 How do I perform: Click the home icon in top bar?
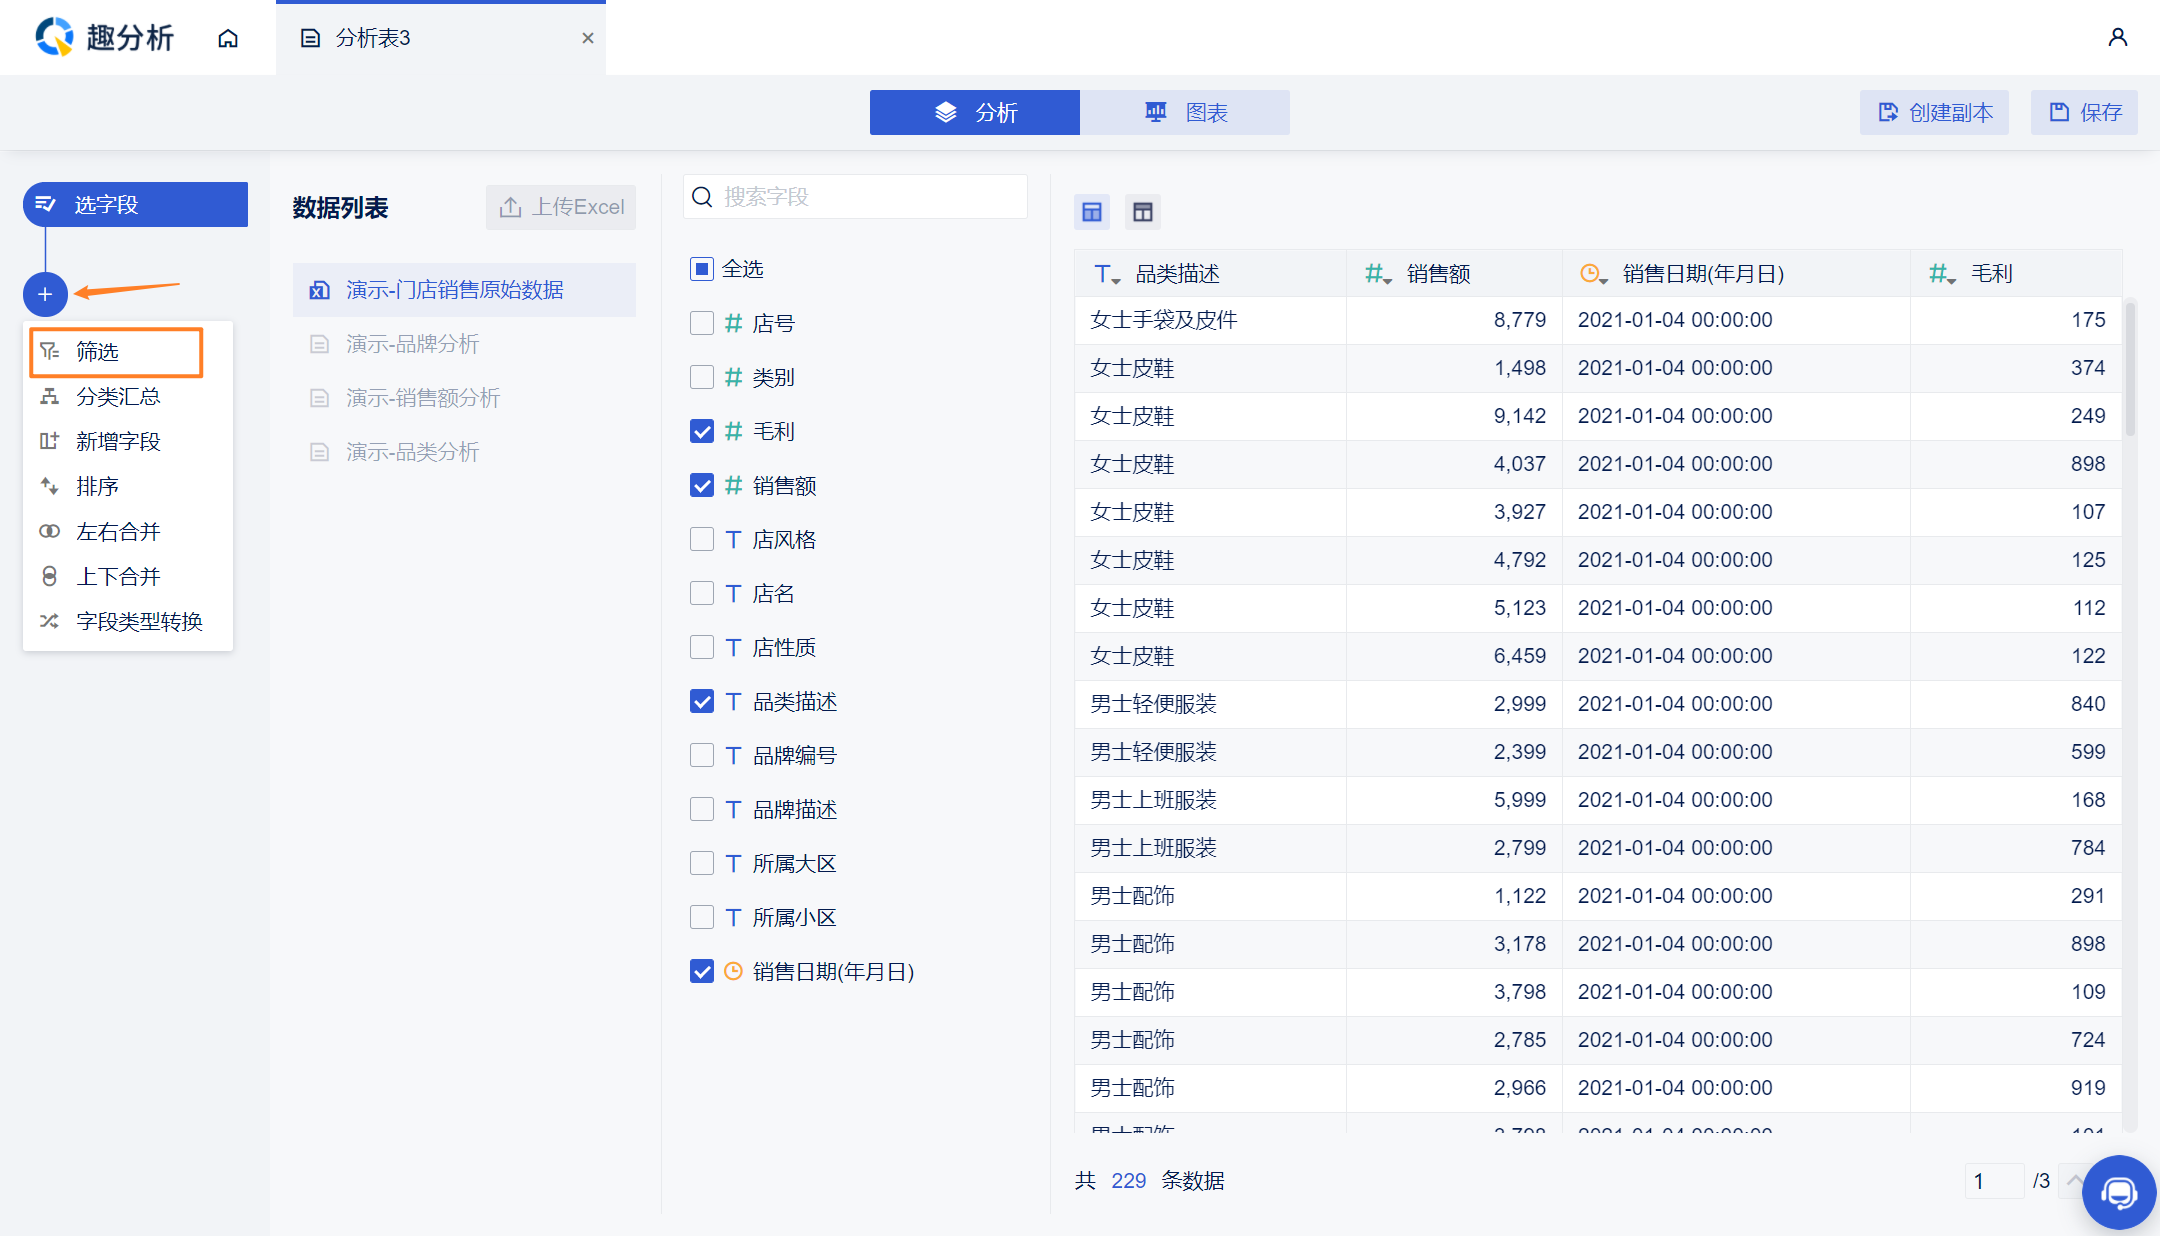pyautogui.click(x=228, y=38)
